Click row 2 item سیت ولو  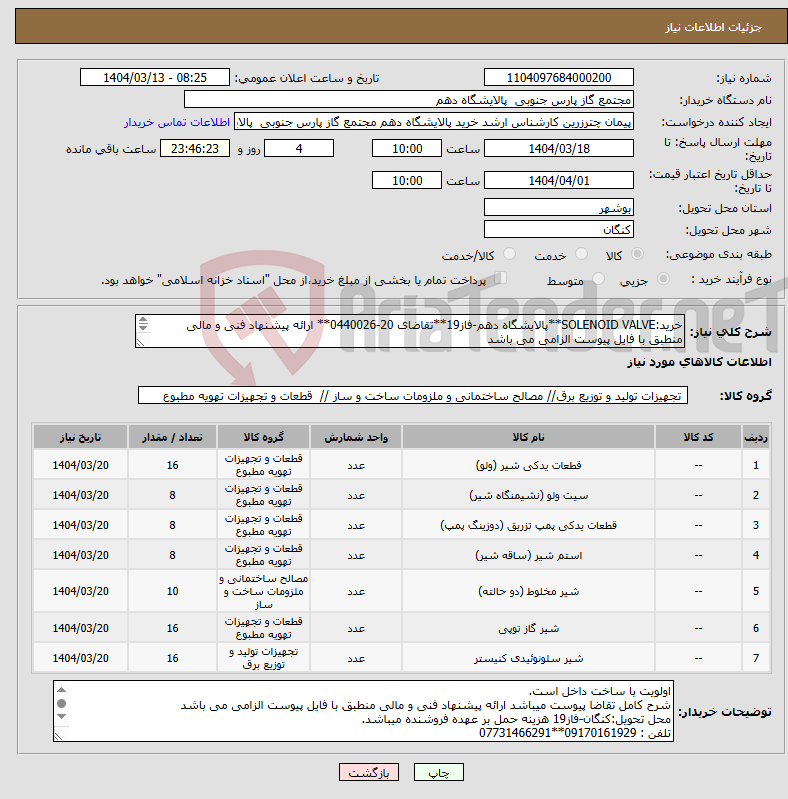(x=529, y=495)
